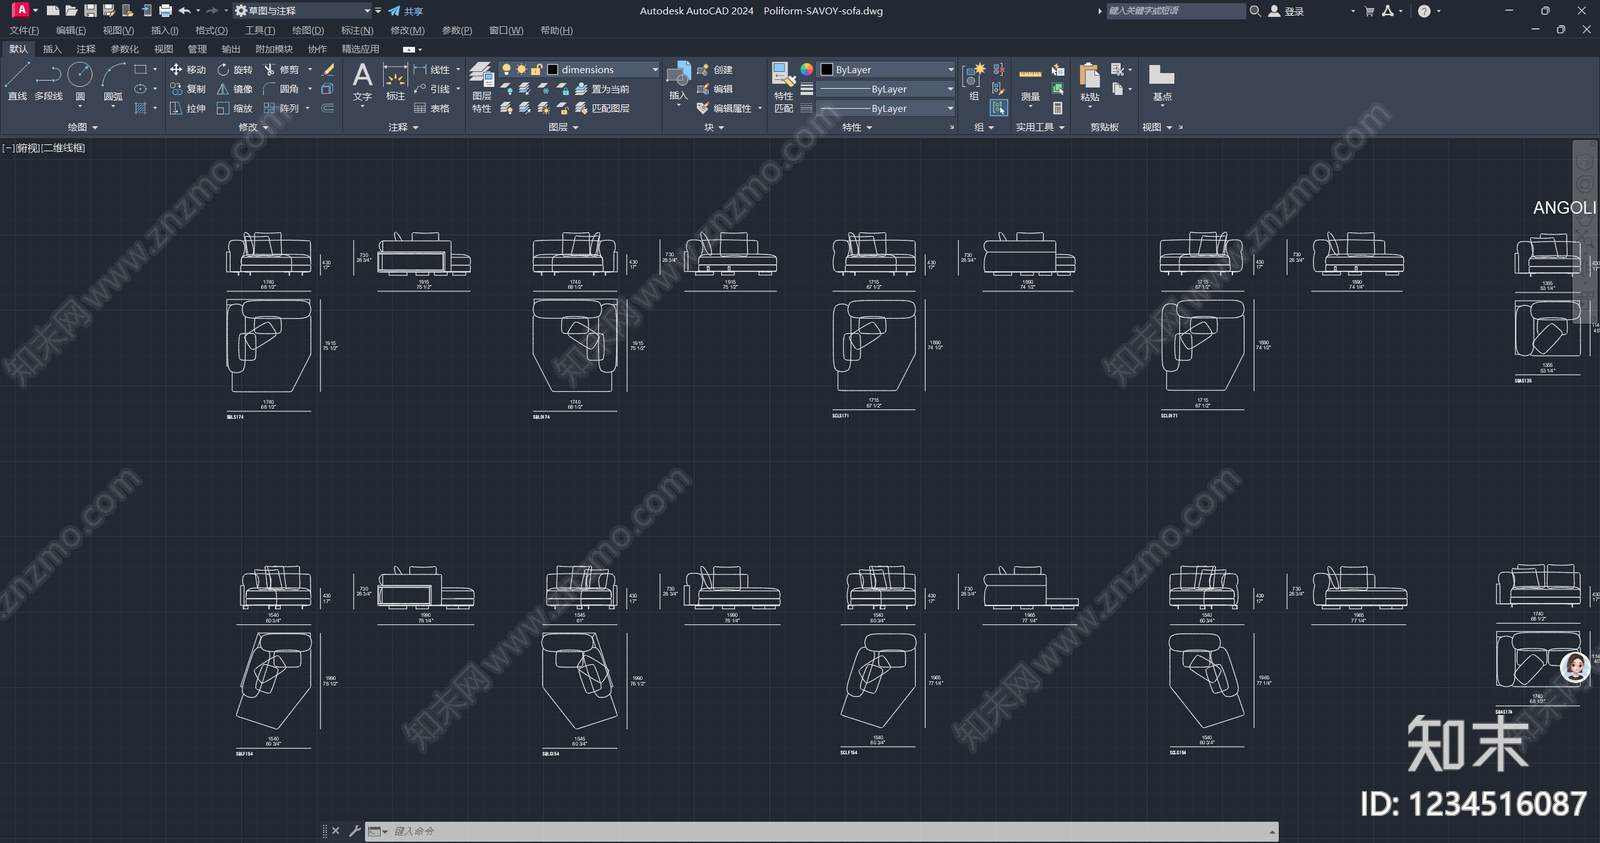Click the Save icon in quick access toolbar
The width and height of the screenshot is (1600, 843).
[90, 11]
